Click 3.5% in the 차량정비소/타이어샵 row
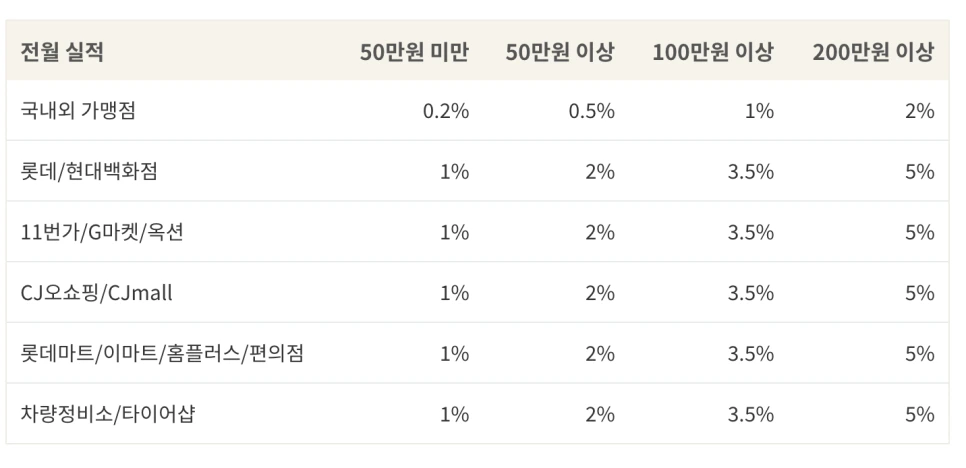This screenshot has width=966, height=468. coord(750,414)
